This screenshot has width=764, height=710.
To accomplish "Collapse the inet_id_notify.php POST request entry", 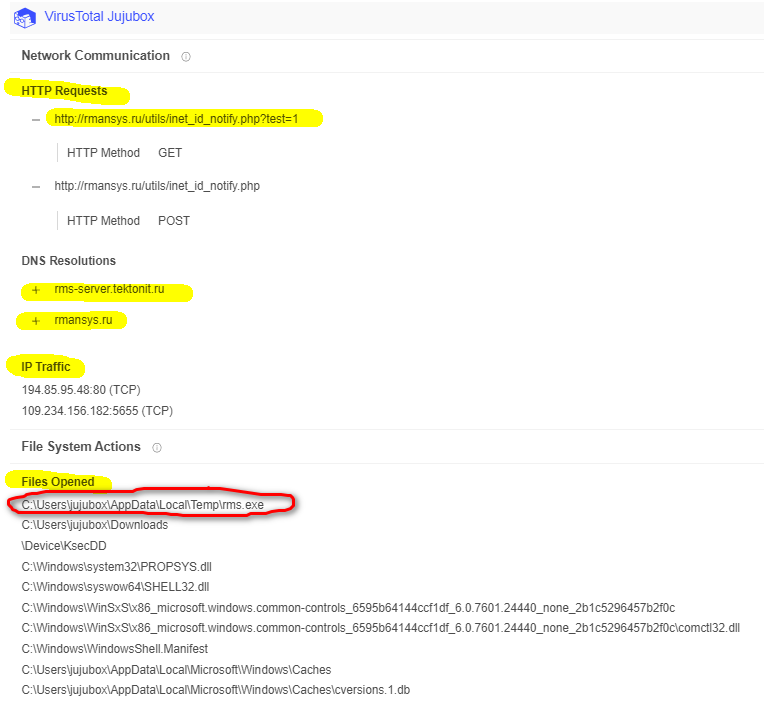I will (x=36, y=187).
